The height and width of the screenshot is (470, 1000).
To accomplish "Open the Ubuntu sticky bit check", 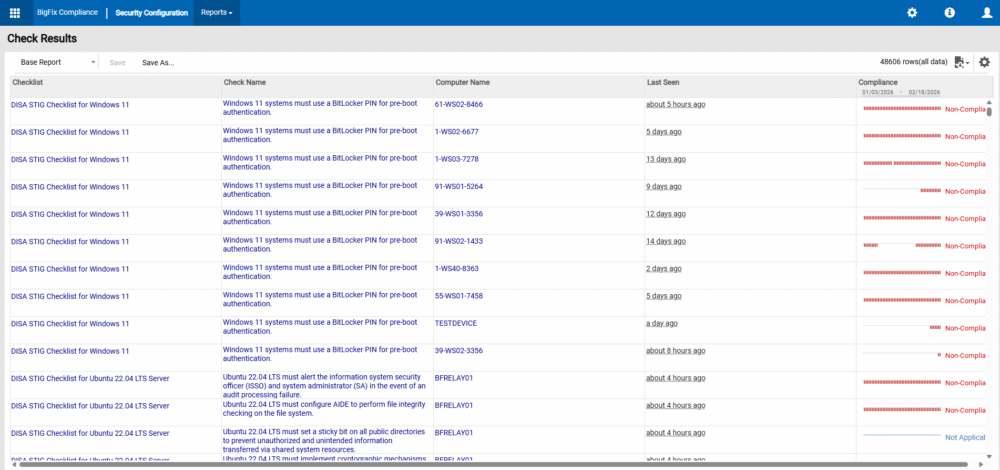I will pos(323,441).
